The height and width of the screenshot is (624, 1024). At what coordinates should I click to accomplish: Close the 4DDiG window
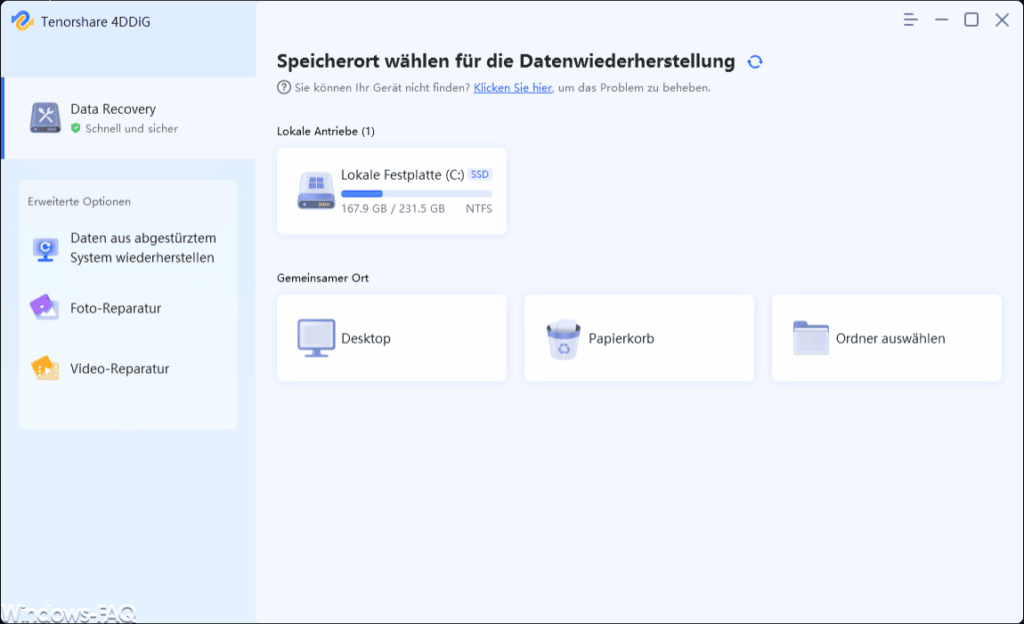click(1002, 20)
